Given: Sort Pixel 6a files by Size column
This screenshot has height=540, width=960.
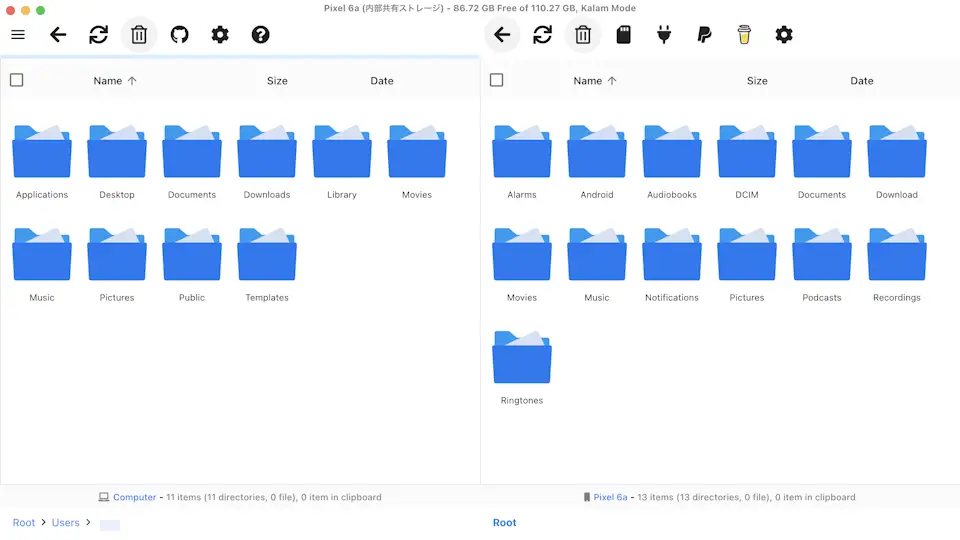Looking at the screenshot, I should click(x=757, y=81).
